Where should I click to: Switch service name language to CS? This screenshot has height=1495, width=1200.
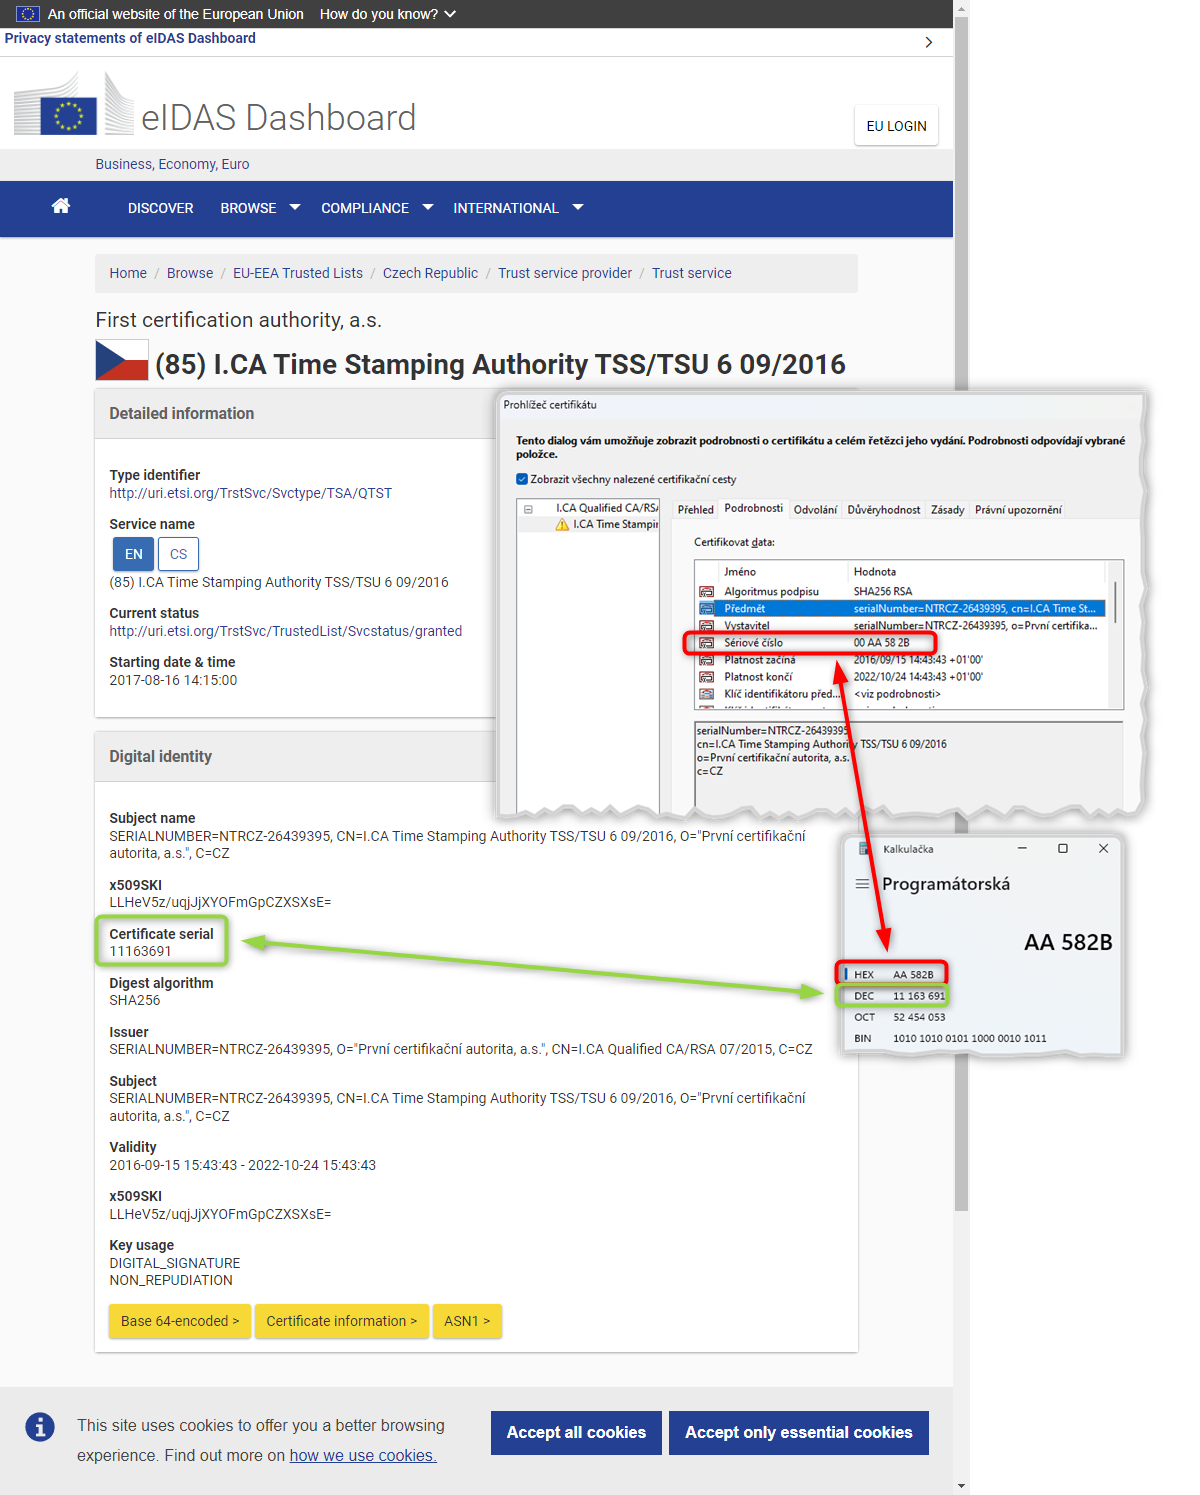tap(178, 554)
